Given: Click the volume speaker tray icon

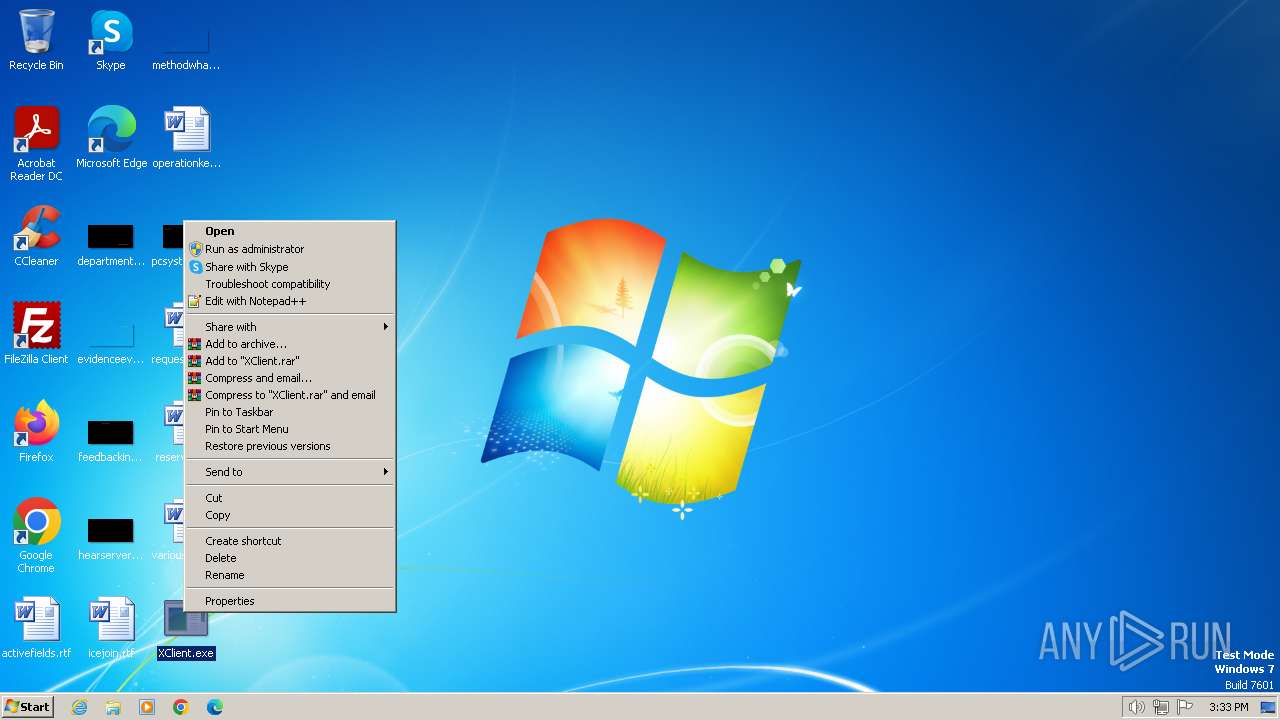Looking at the screenshot, I should point(1136,707).
